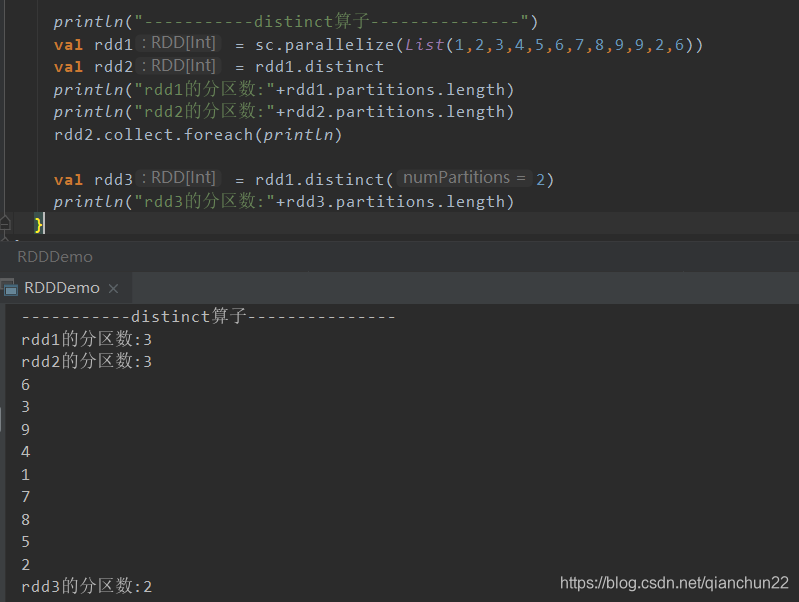The image size is (799, 602).
Task: Click the println distinct算子 code line
Action: [x=296, y=22]
